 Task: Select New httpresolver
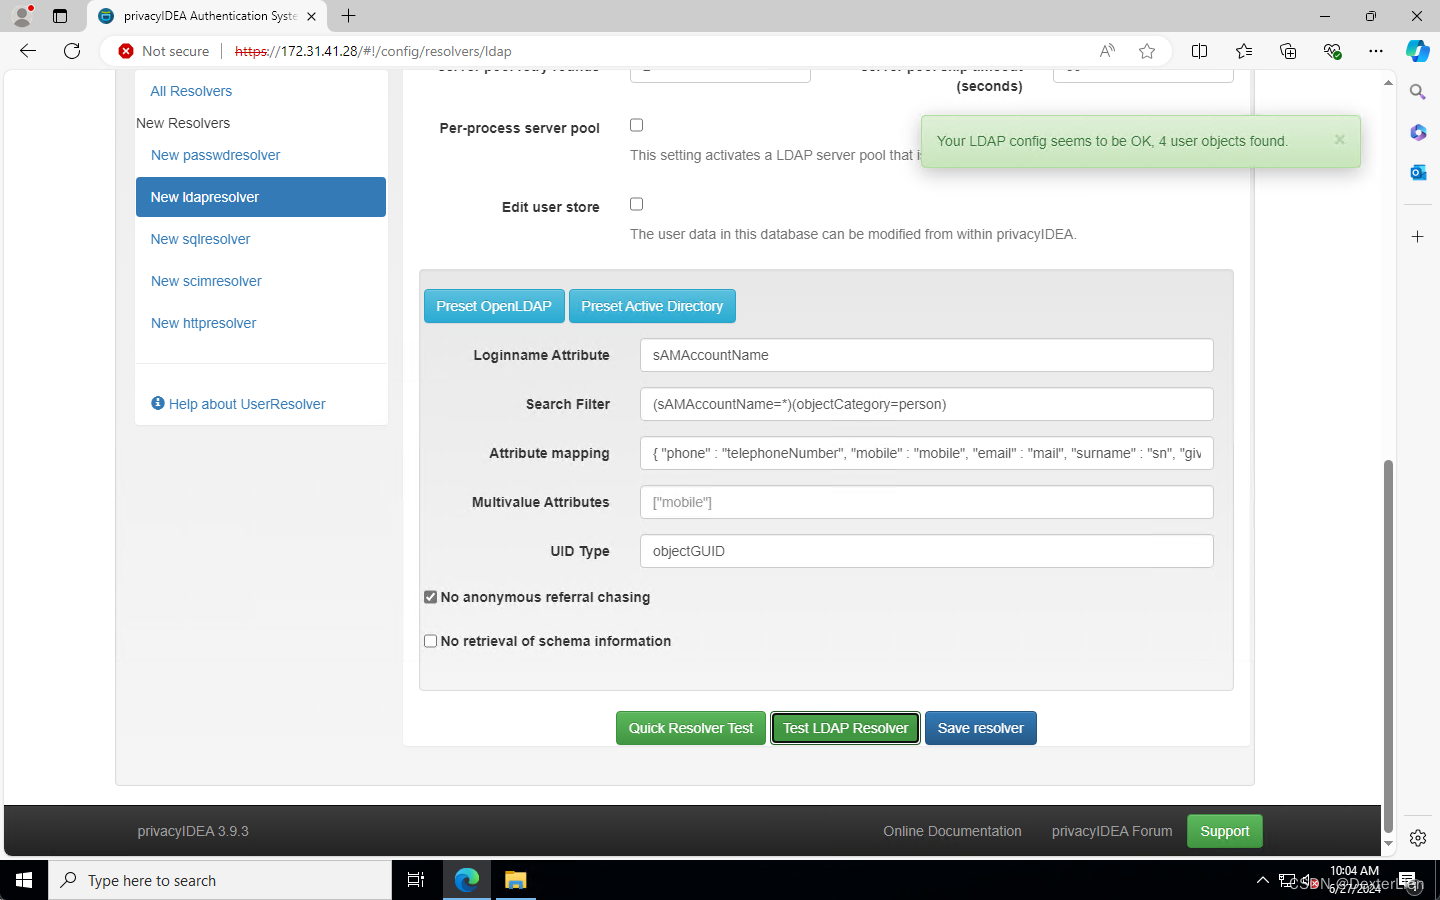pyautogui.click(x=203, y=323)
